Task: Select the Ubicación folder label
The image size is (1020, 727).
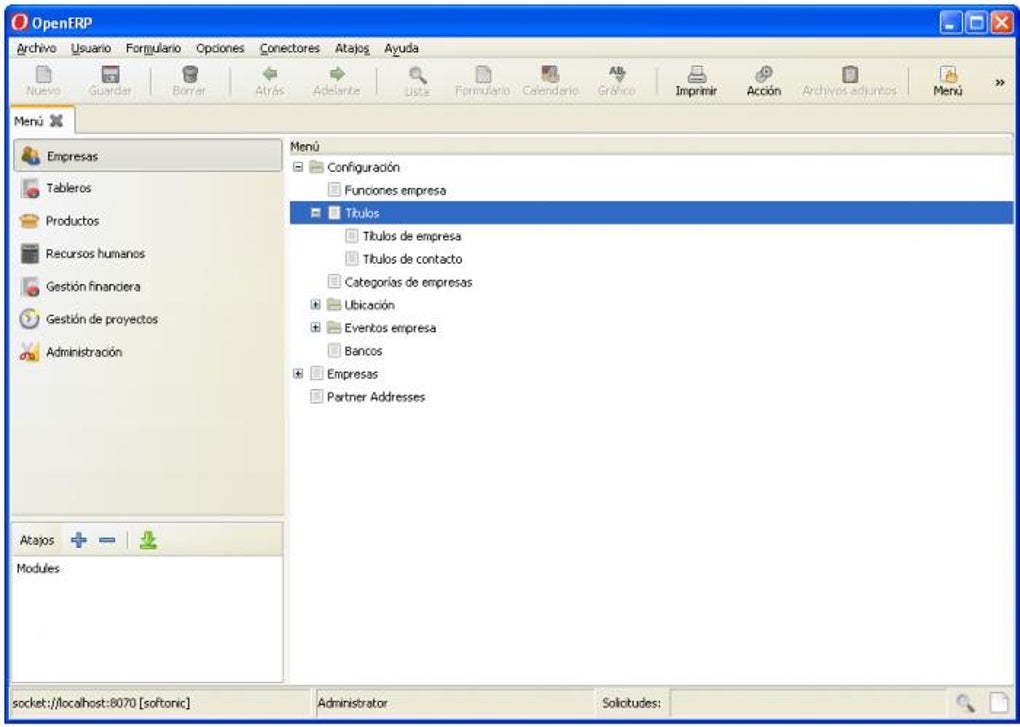Action: pyautogui.click(x=369, y=305)
